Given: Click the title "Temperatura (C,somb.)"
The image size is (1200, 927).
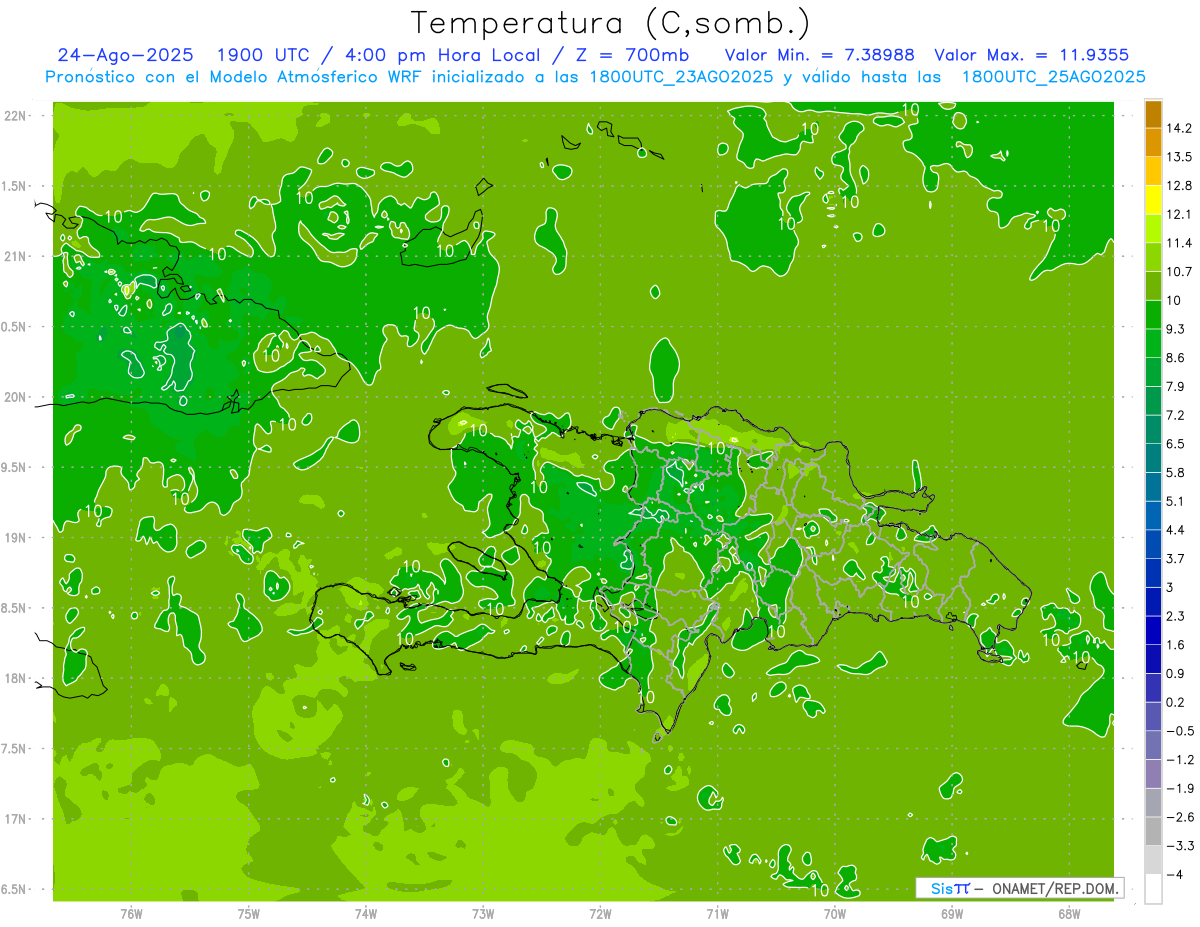Looking at the screenshot, I should coord(611,24).
